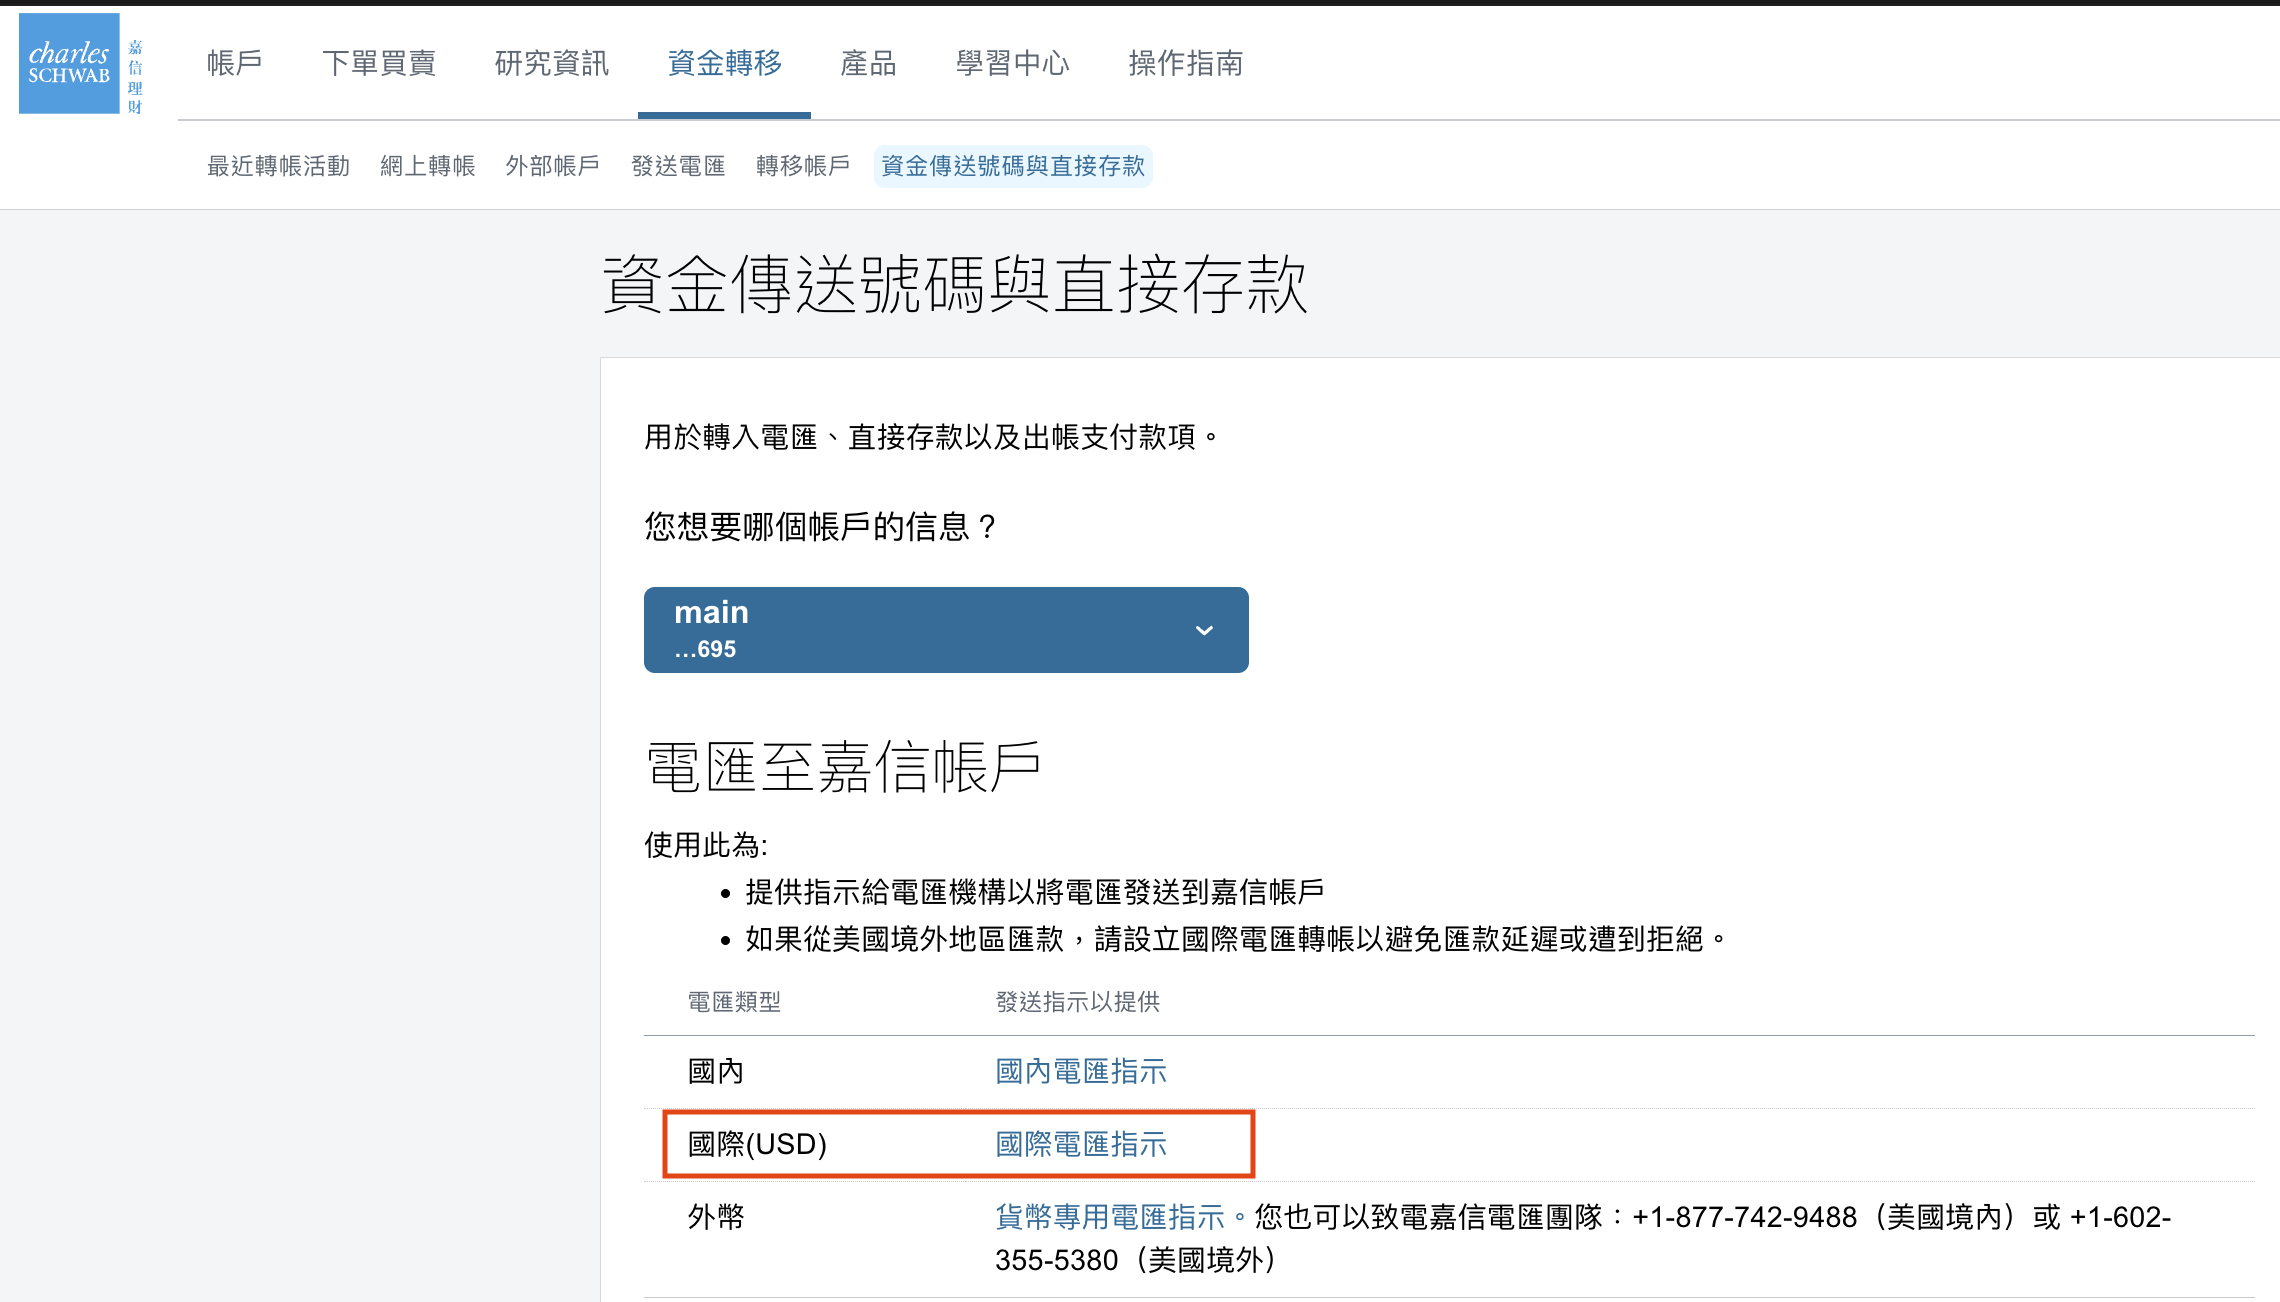This screenshot has height=1302, width=2280.
Task: Click the 資金傳送號碼與直接存款 page title
Action: pyautogui.click(x=955, y=284)
